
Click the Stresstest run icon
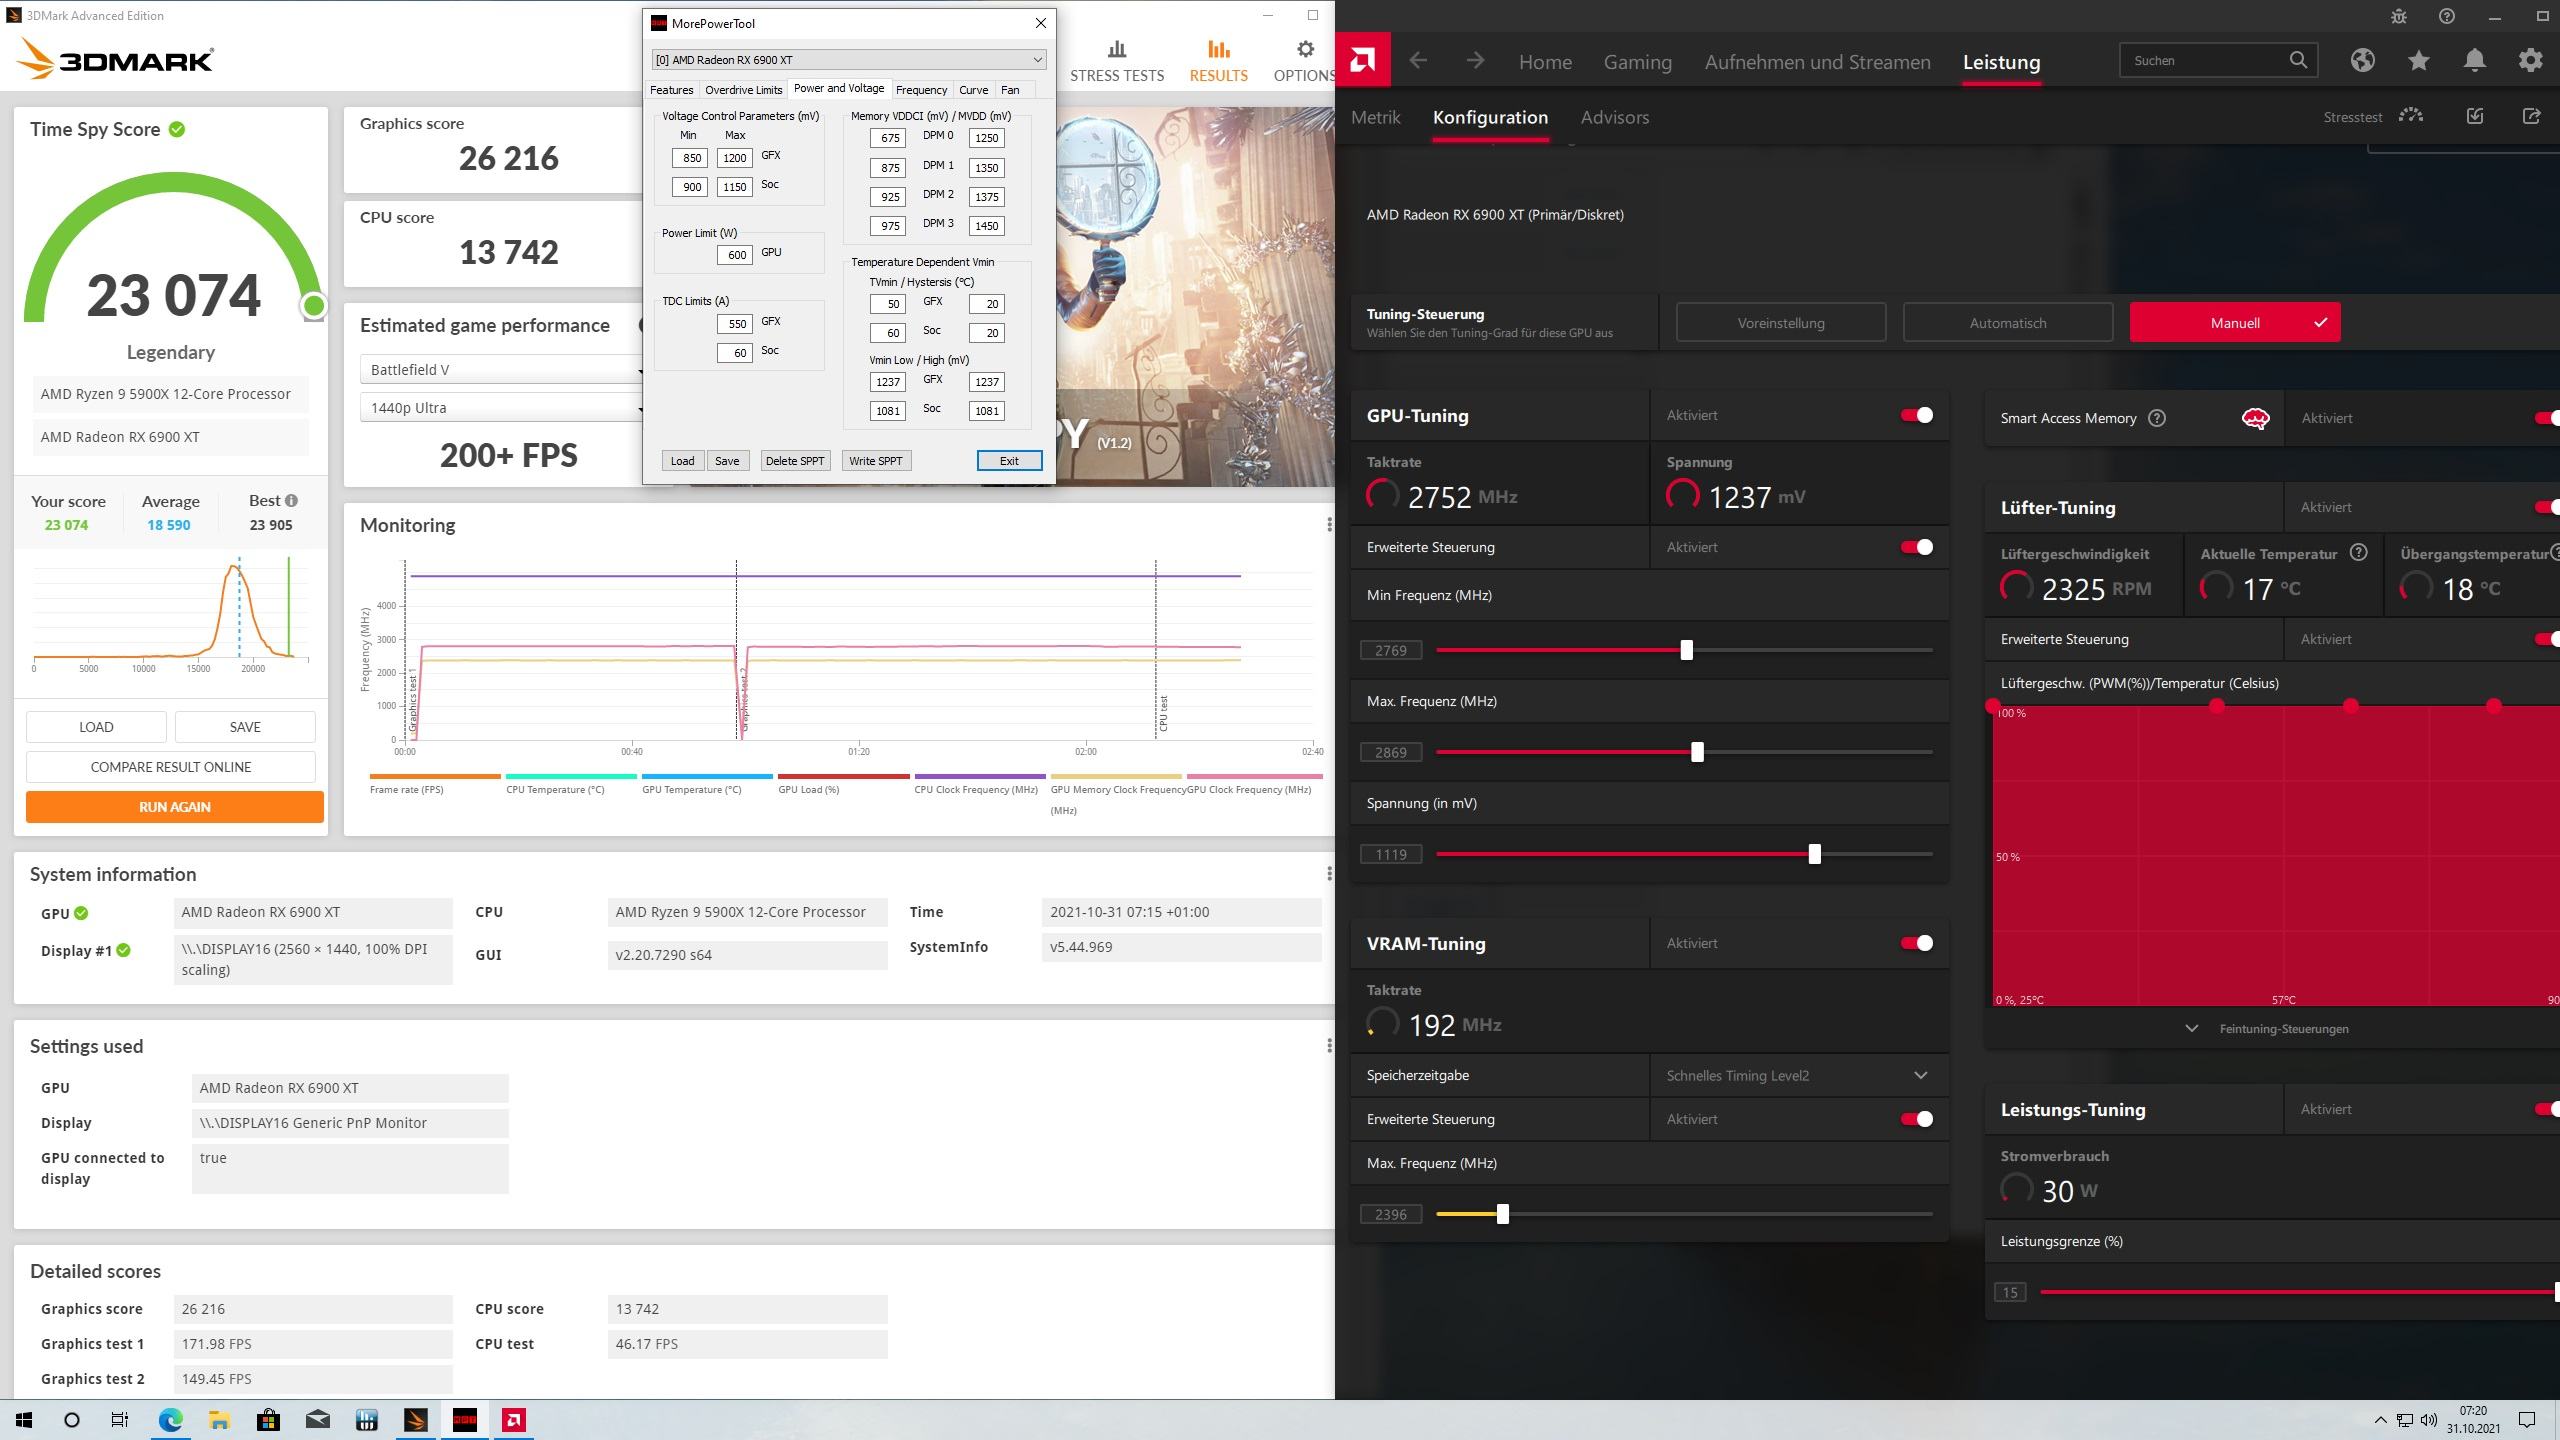(x=2411, y=116)
